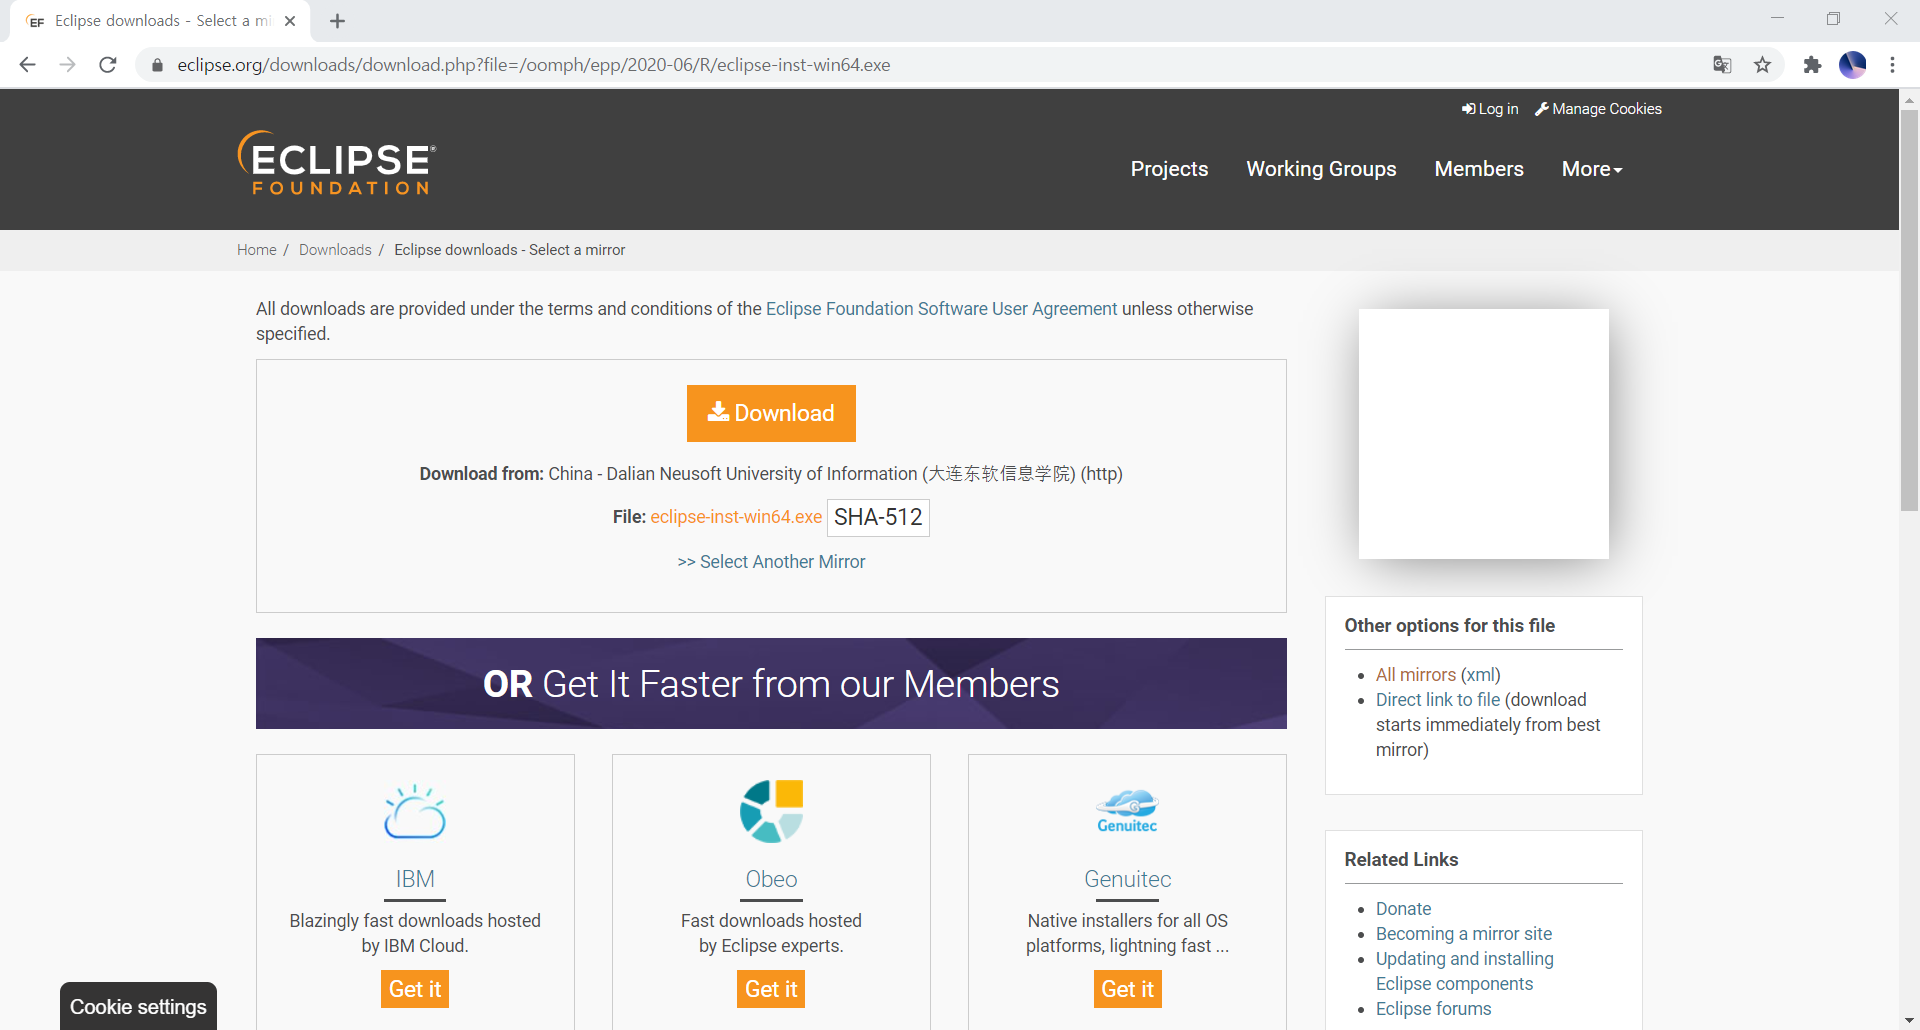Reload the page with the refresh icon
This screenshot has width=1920, height=1030.
point(108,65)
